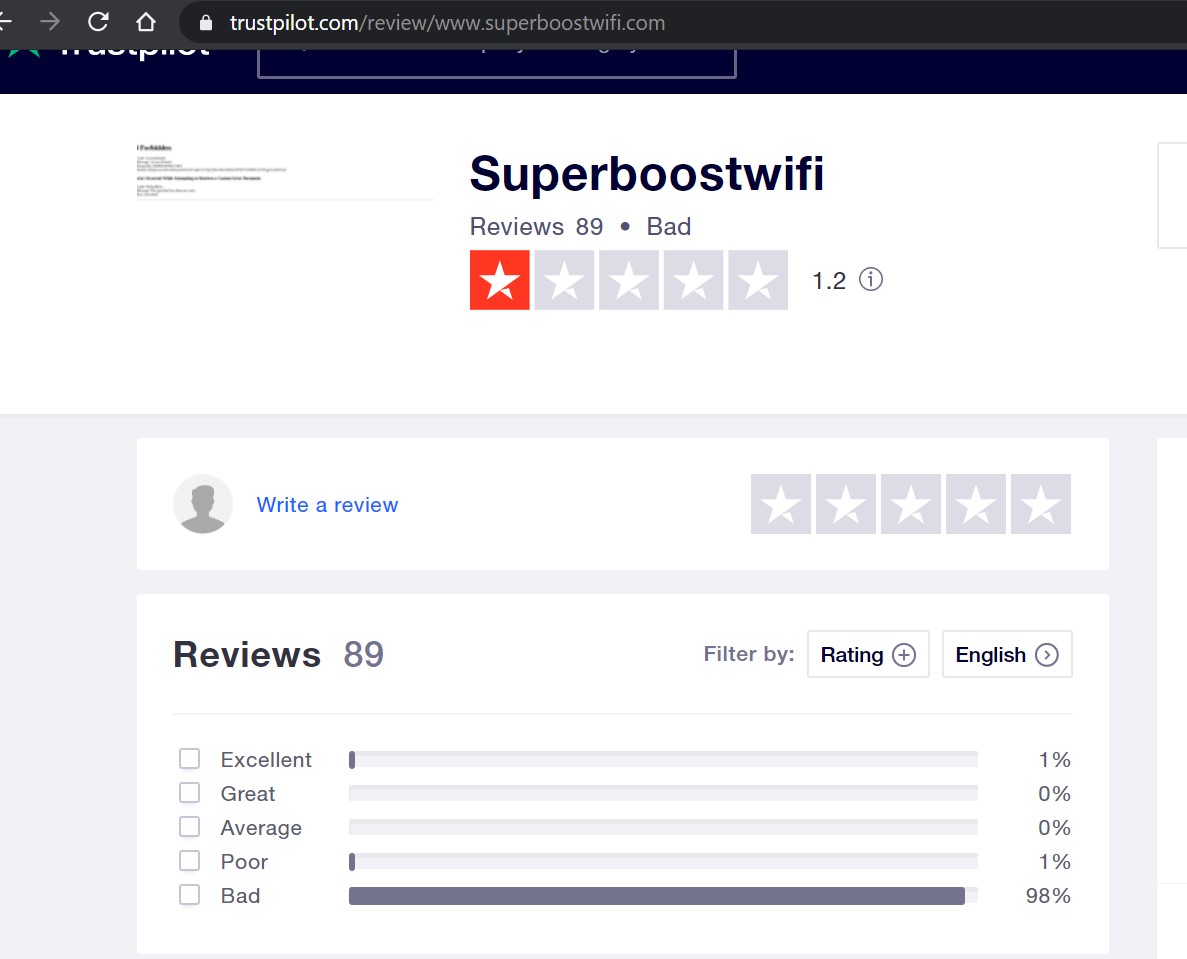Screen dimensions: 1187x959
Task: Go to the browser home page icon
Action: 145,22
